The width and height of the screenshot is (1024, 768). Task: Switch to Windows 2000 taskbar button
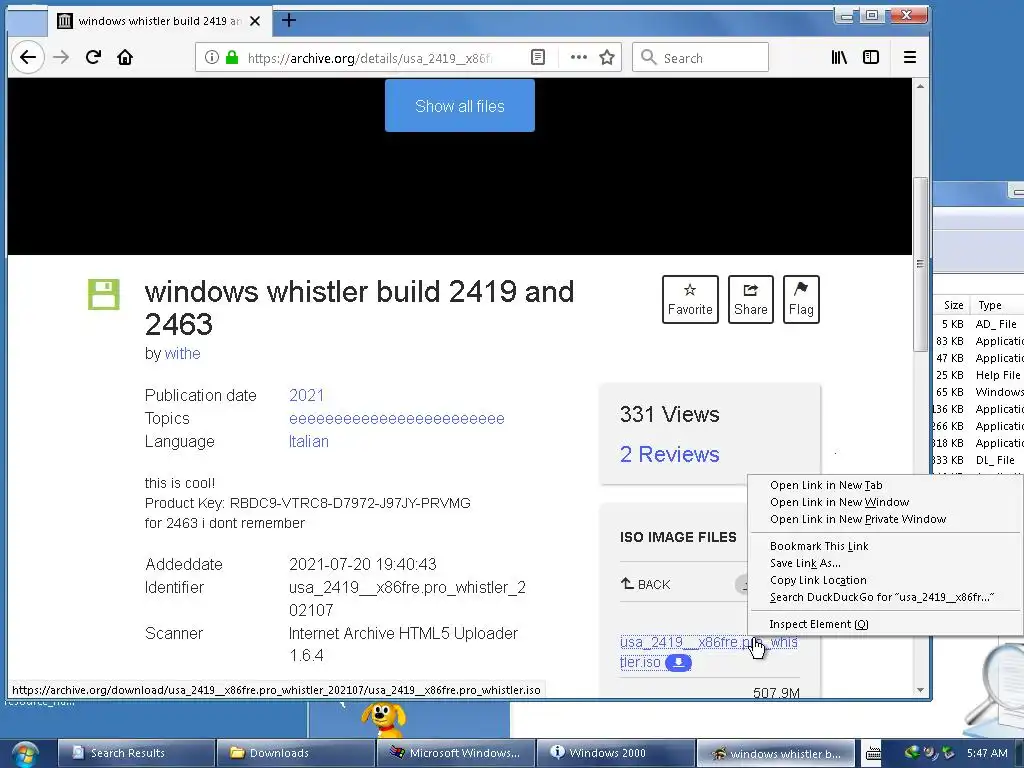tap(615, 753)
